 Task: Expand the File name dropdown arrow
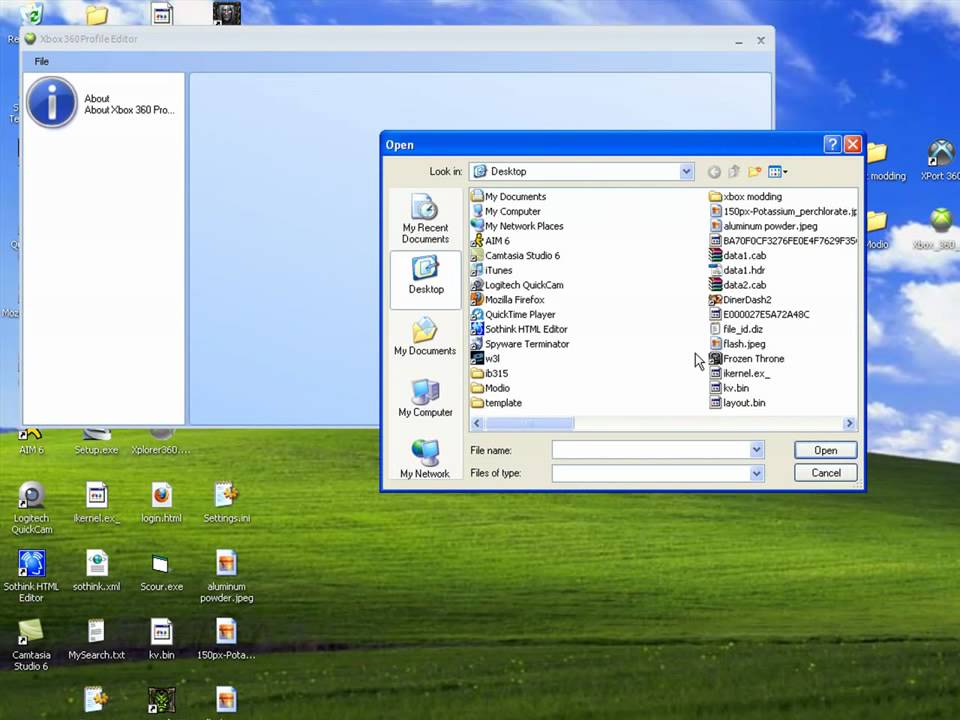tap(757, 450)
